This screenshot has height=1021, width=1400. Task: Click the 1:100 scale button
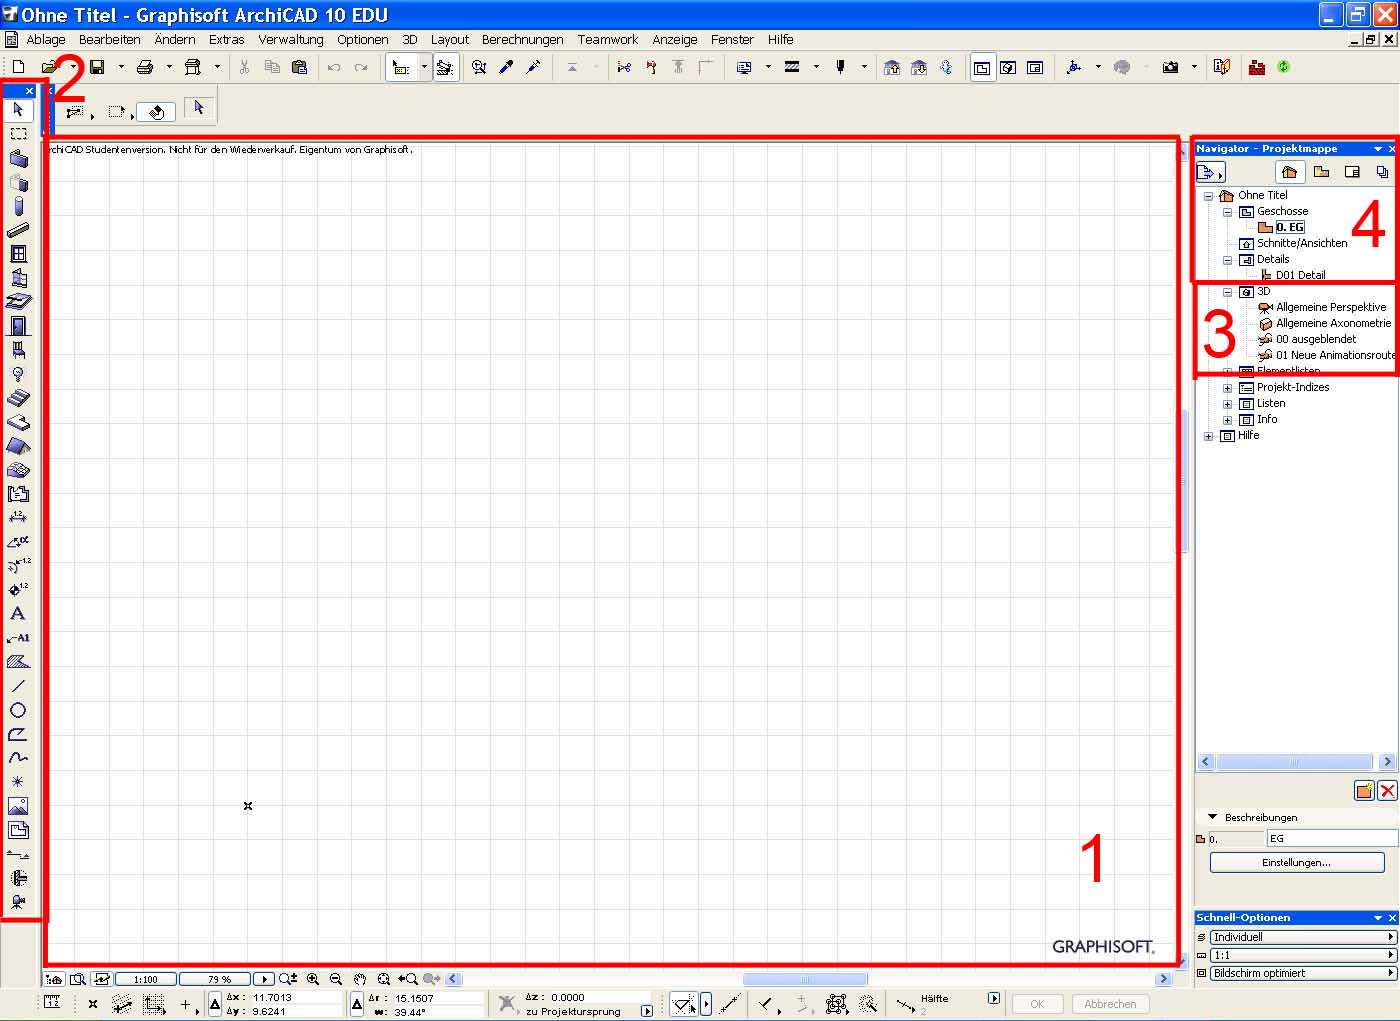point(146,979)
